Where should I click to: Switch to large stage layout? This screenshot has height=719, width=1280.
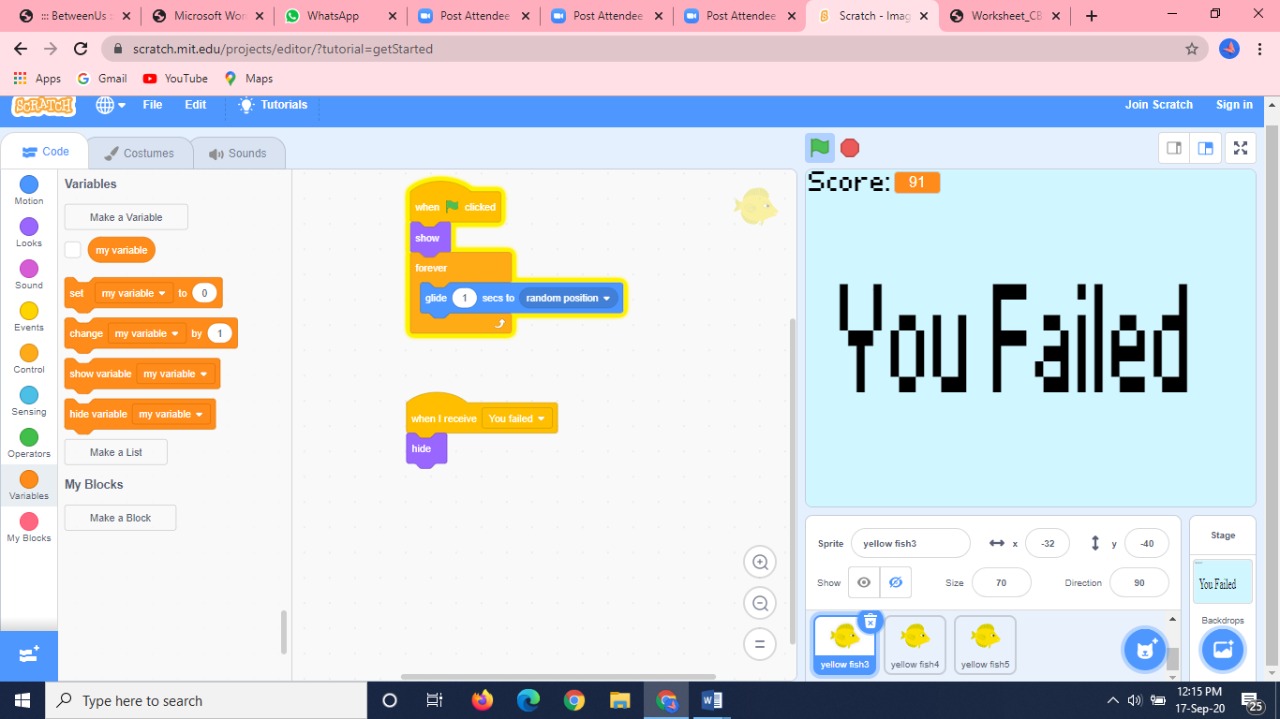pyautogui.click(x=1205, y=148)
